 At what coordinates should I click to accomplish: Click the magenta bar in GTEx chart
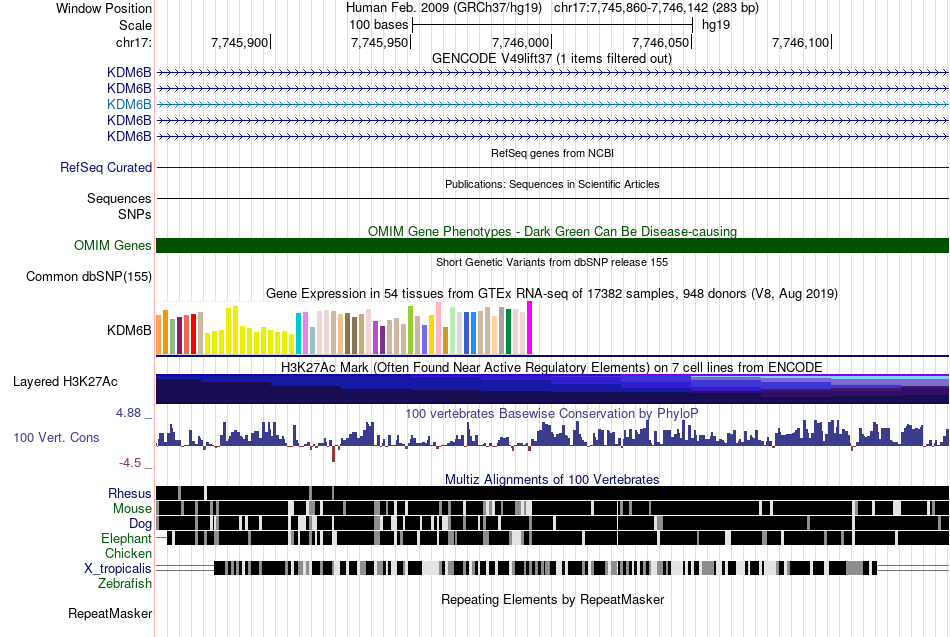530,328
